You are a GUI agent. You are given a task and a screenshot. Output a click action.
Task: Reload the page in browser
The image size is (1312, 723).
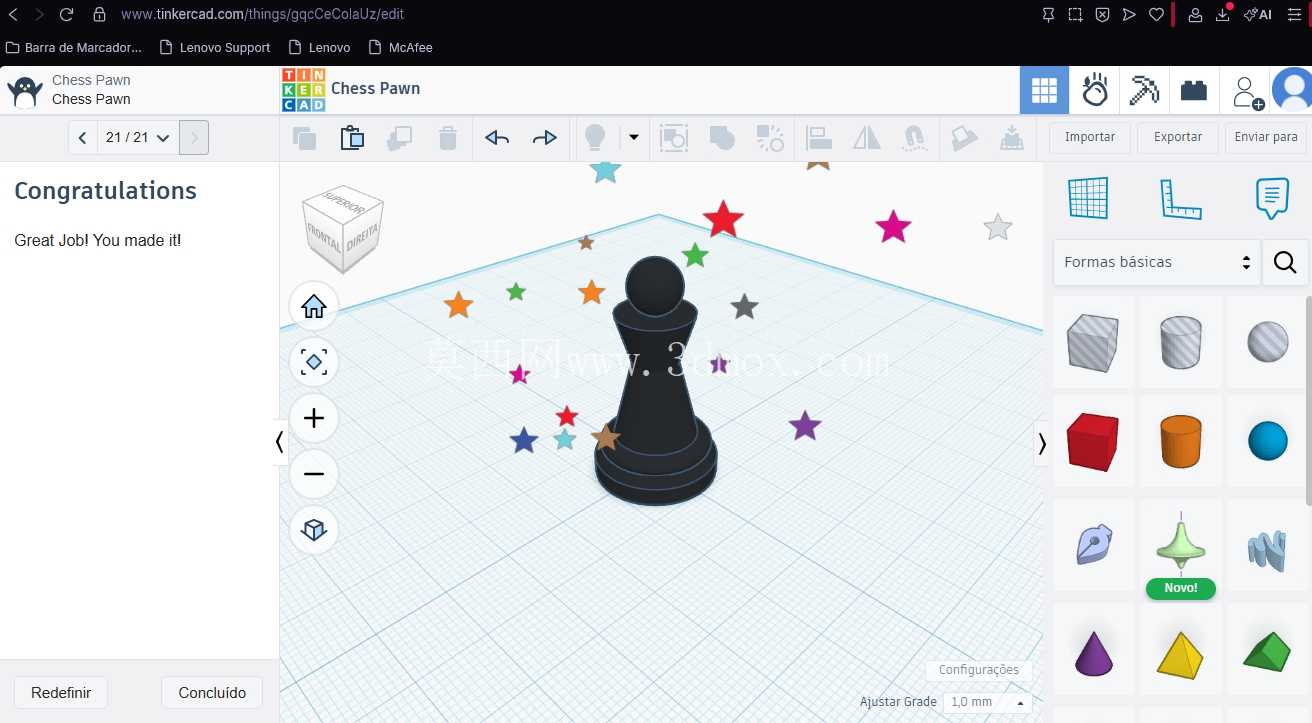point(66,15)
